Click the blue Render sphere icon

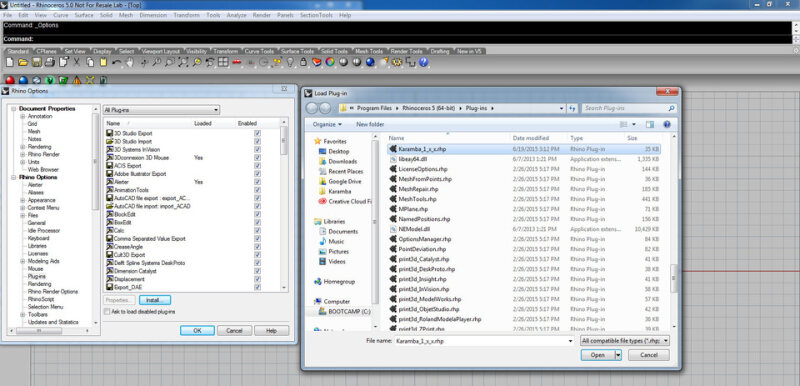point(370,62)
